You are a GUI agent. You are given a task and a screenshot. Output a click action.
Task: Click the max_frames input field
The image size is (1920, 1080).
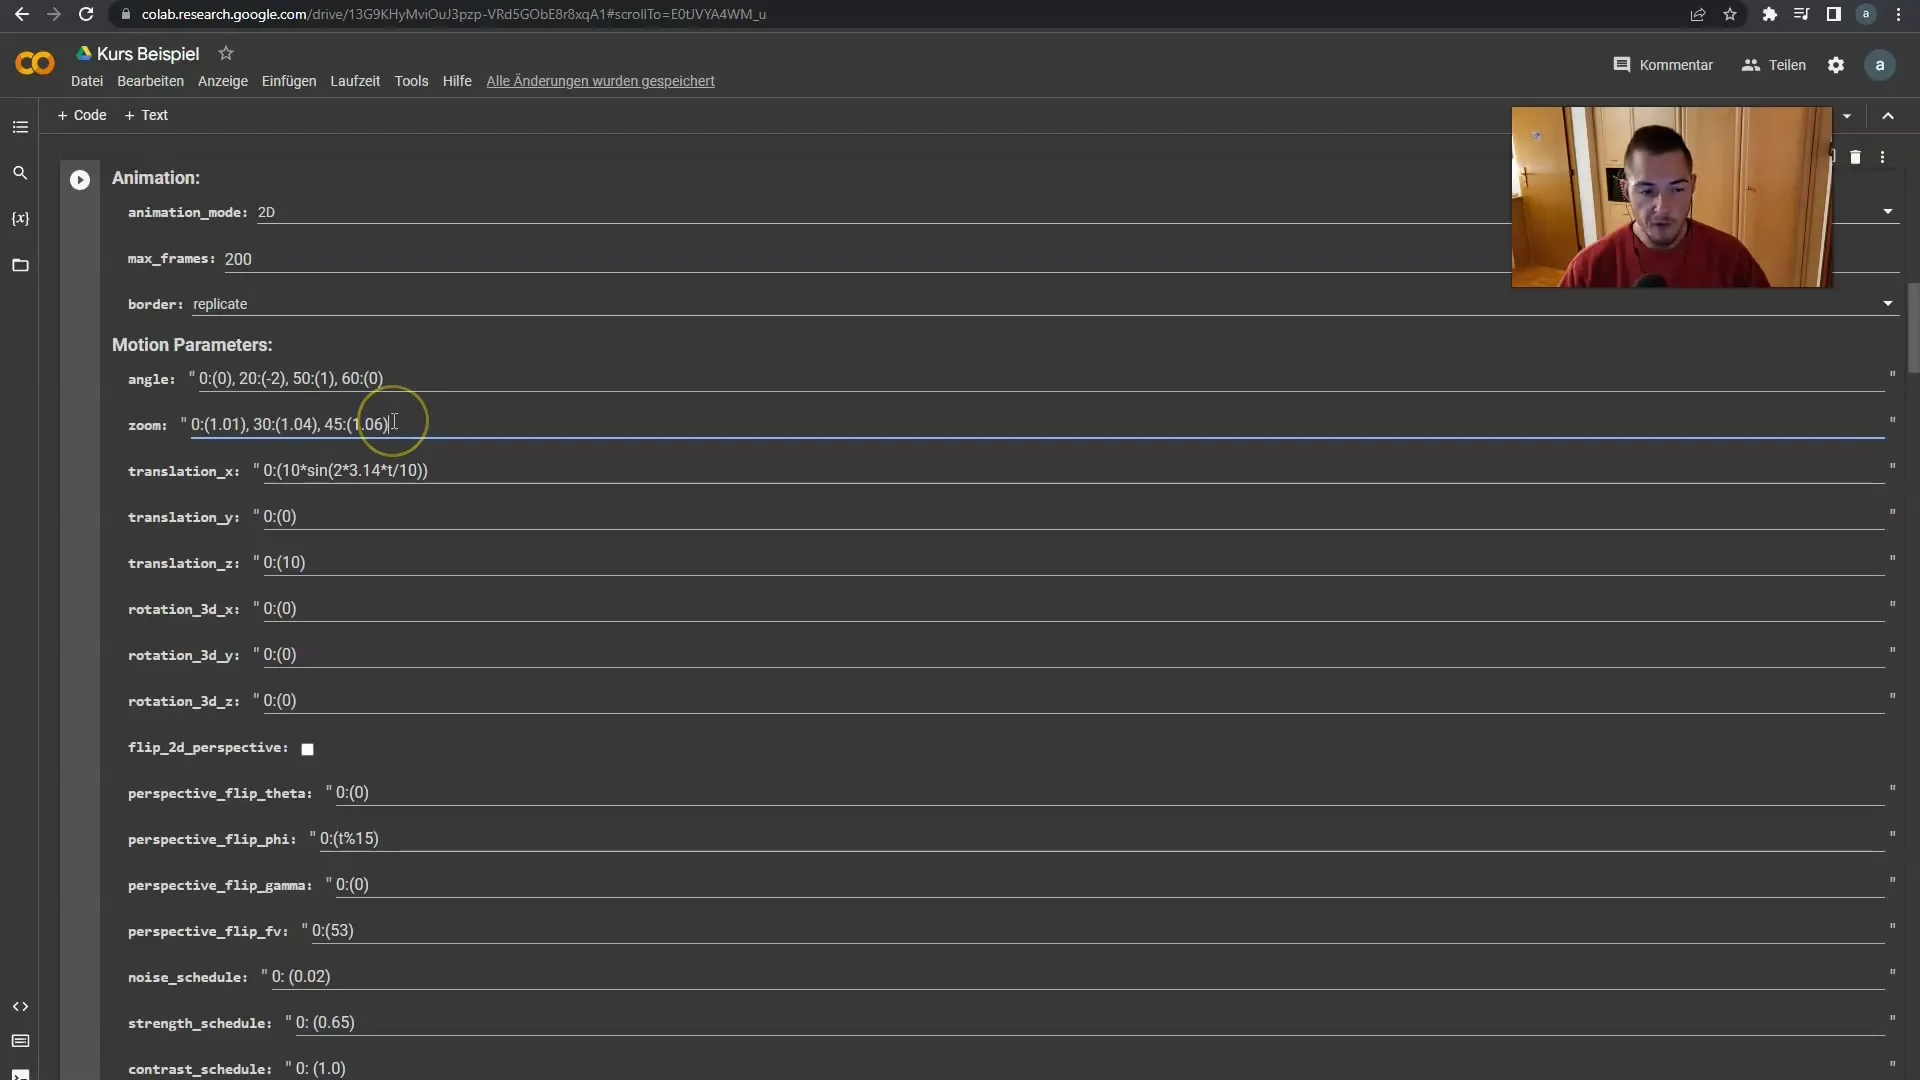[x=1061, y=259]
